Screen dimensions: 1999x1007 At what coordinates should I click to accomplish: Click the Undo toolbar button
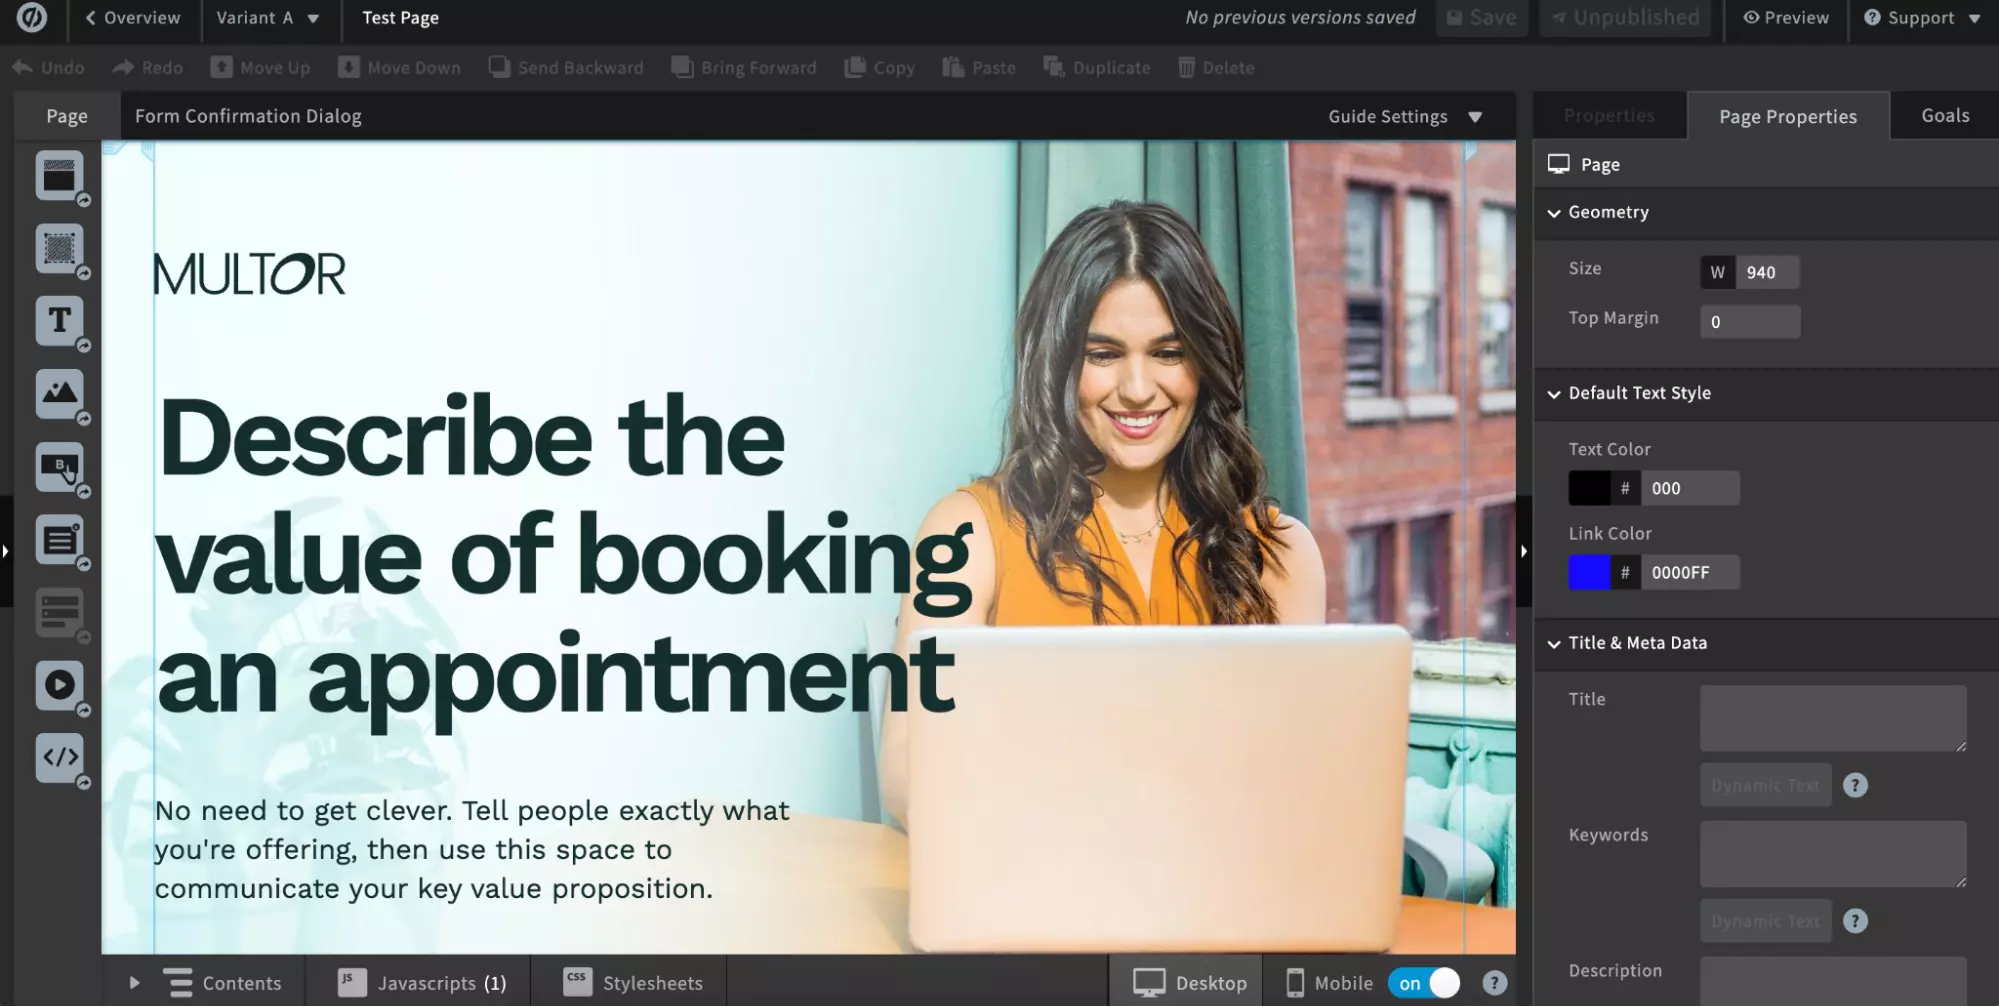[47, 67]
